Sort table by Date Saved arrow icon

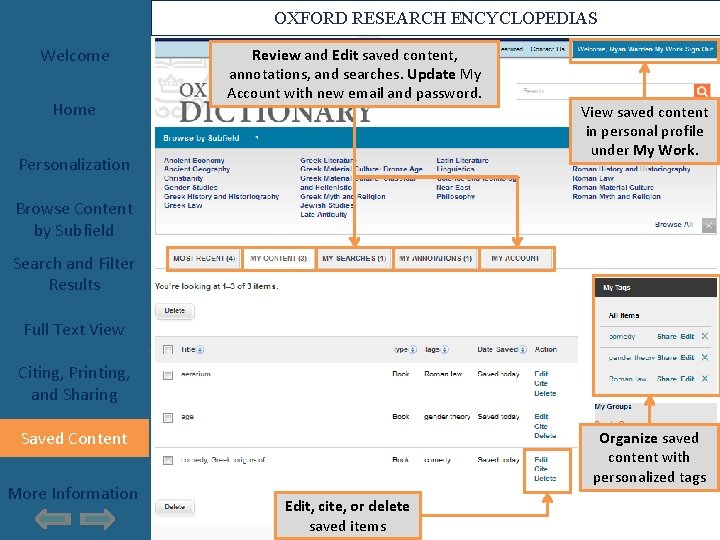click(x=523, y=350)
